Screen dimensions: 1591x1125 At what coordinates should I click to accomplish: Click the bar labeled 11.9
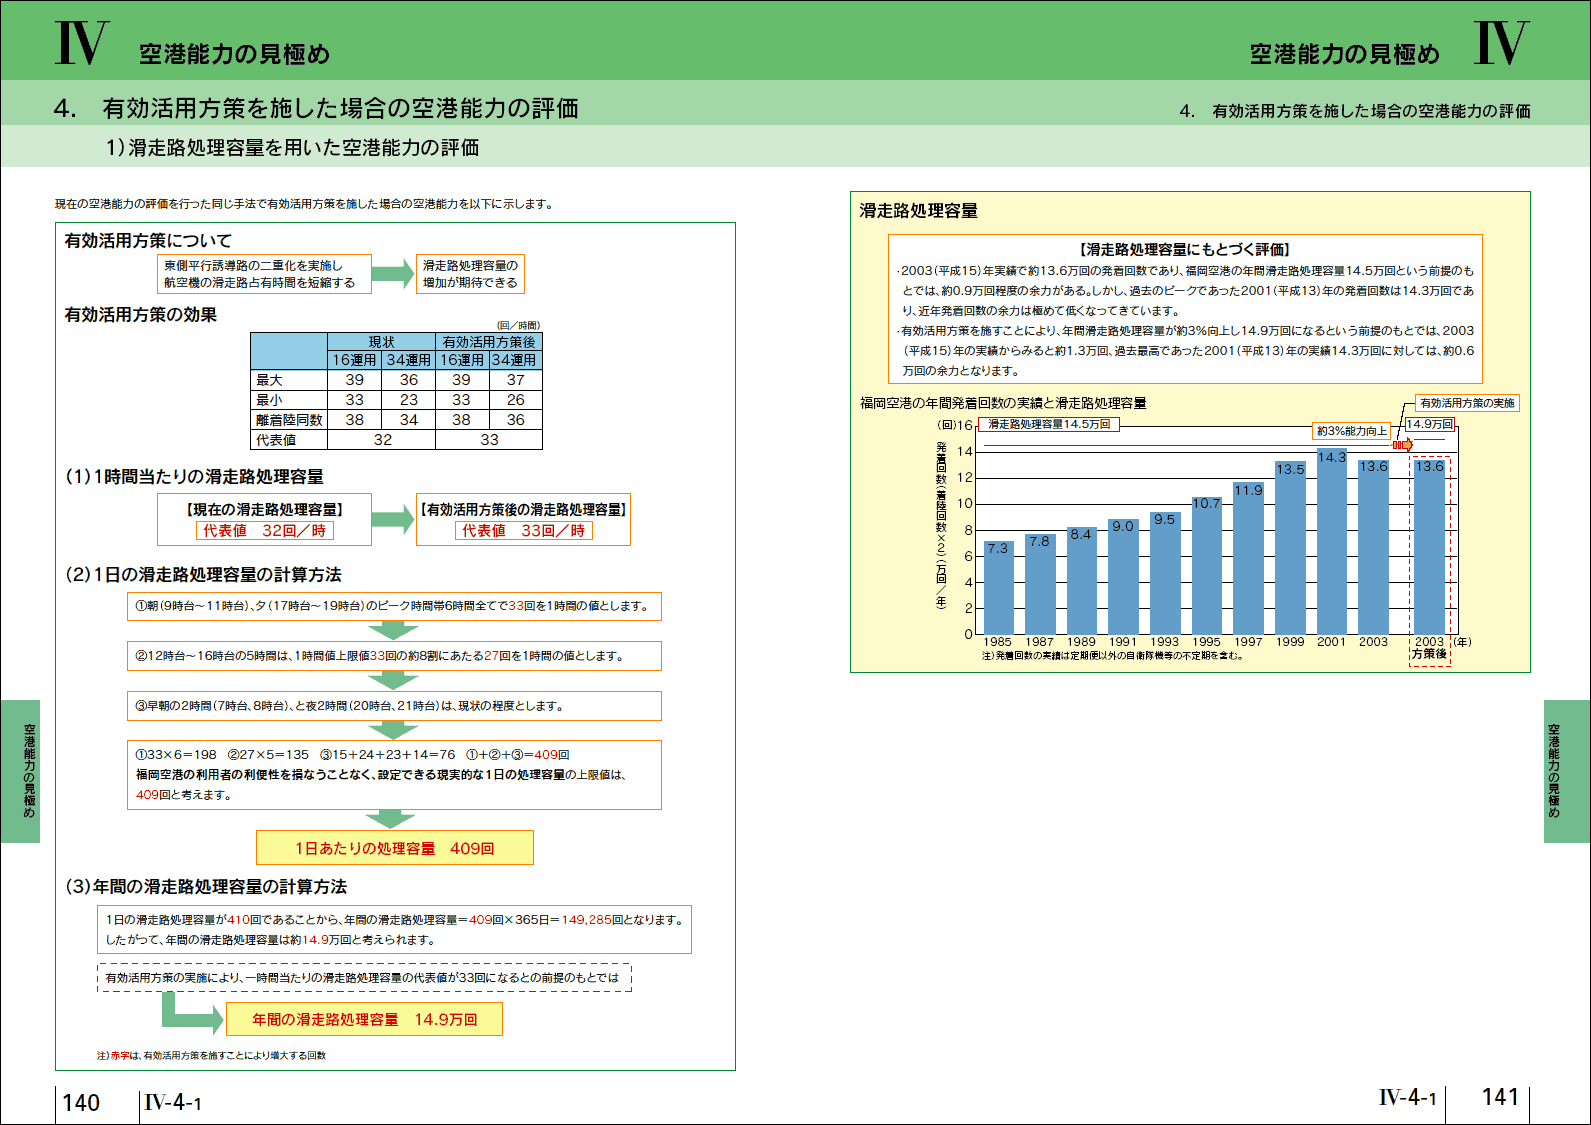[1249, 559]
